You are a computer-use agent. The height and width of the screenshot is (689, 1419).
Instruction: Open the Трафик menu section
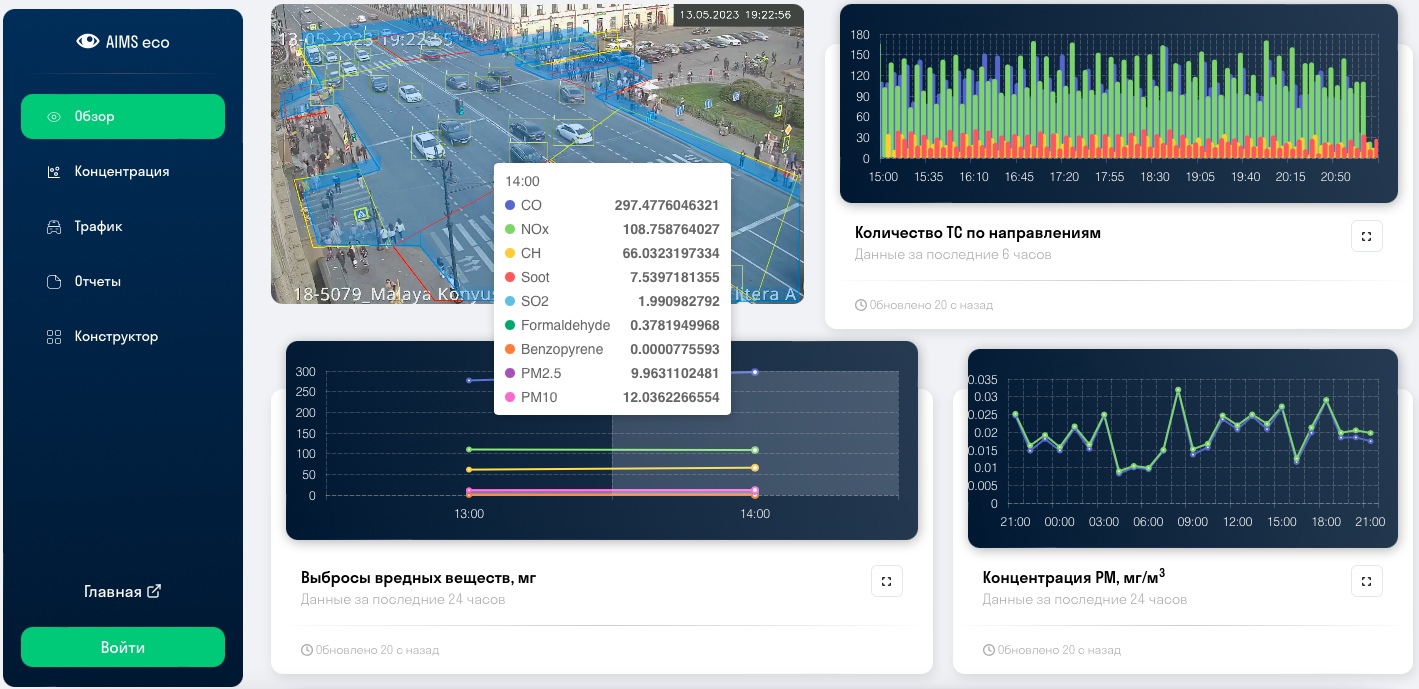[98, 227]
